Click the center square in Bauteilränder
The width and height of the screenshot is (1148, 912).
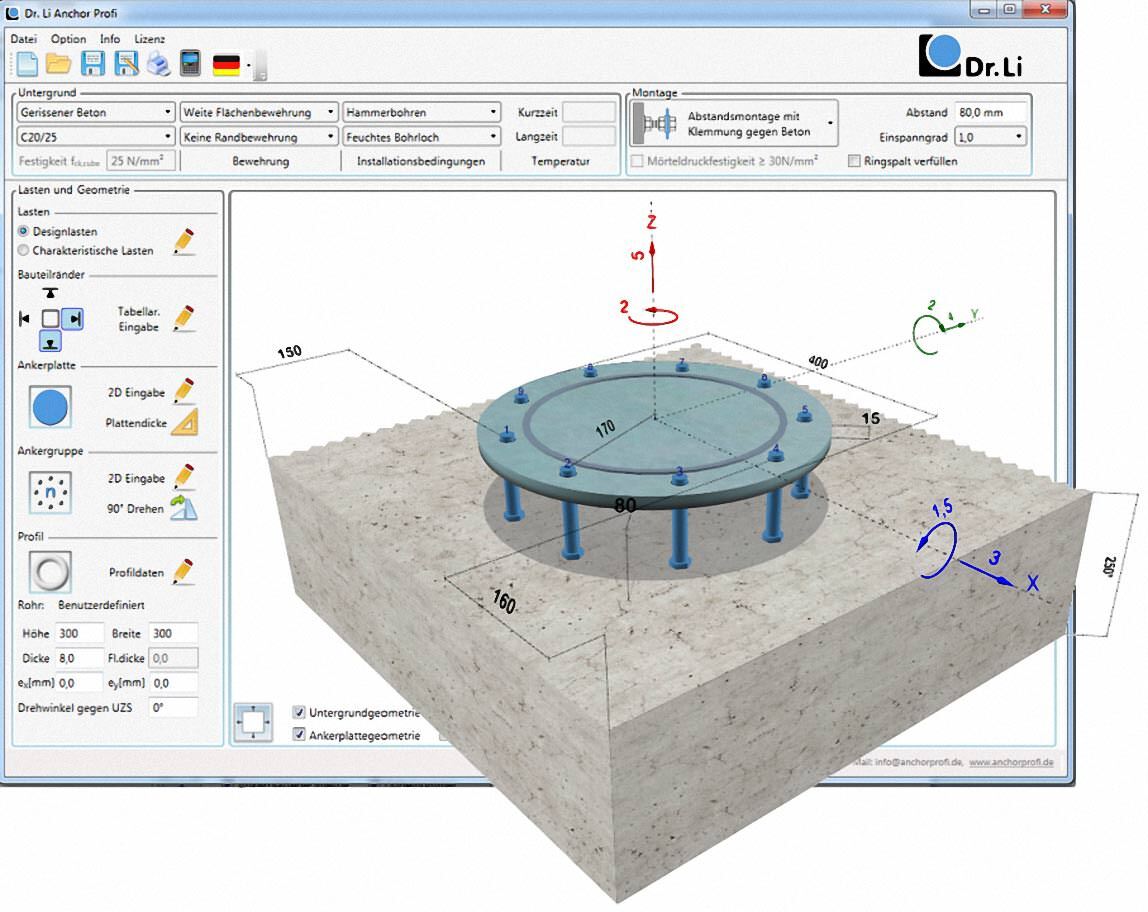50,318
